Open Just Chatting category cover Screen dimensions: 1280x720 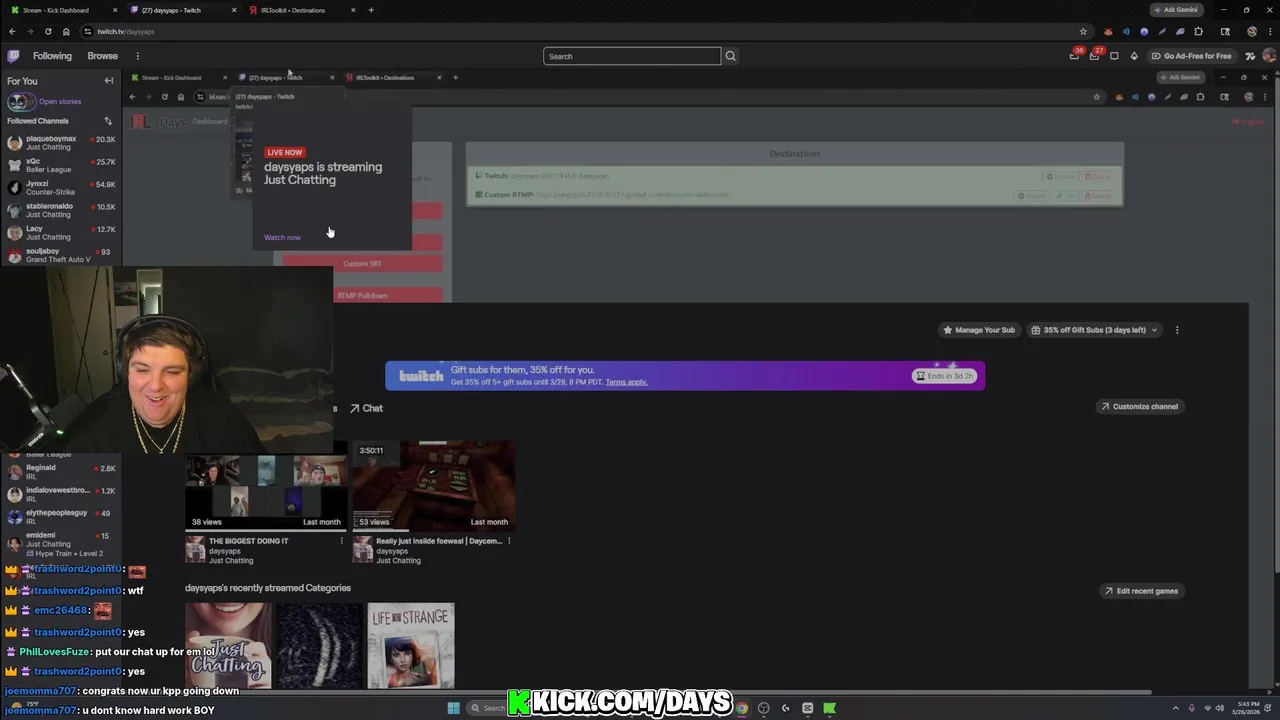point(228,646)
